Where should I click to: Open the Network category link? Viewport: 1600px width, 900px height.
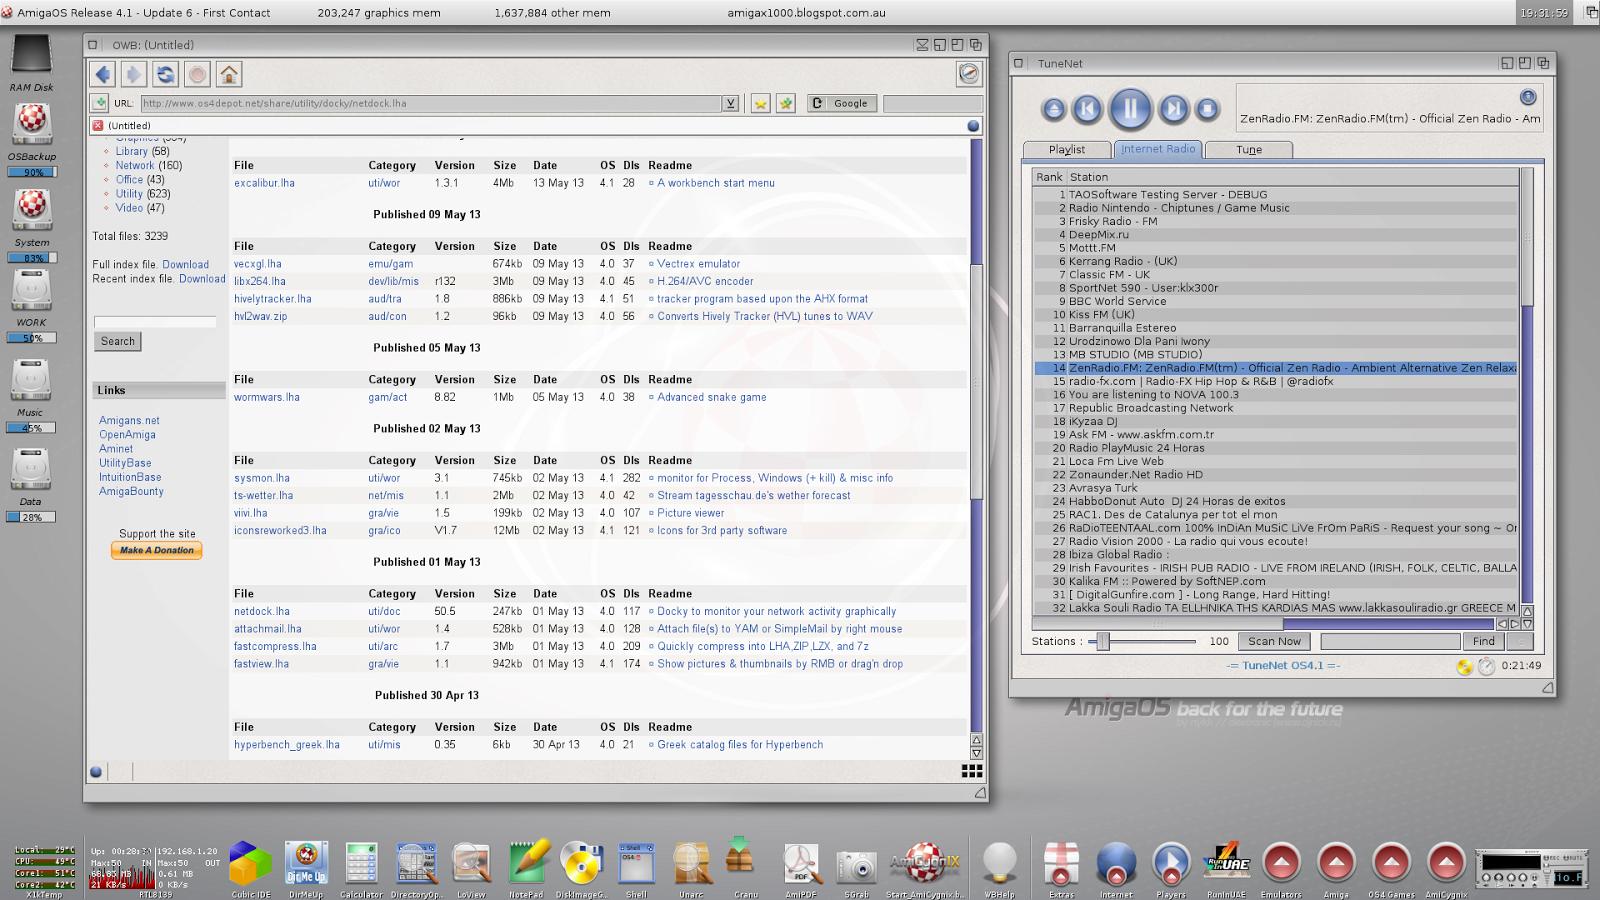click(x=135, y=166)
